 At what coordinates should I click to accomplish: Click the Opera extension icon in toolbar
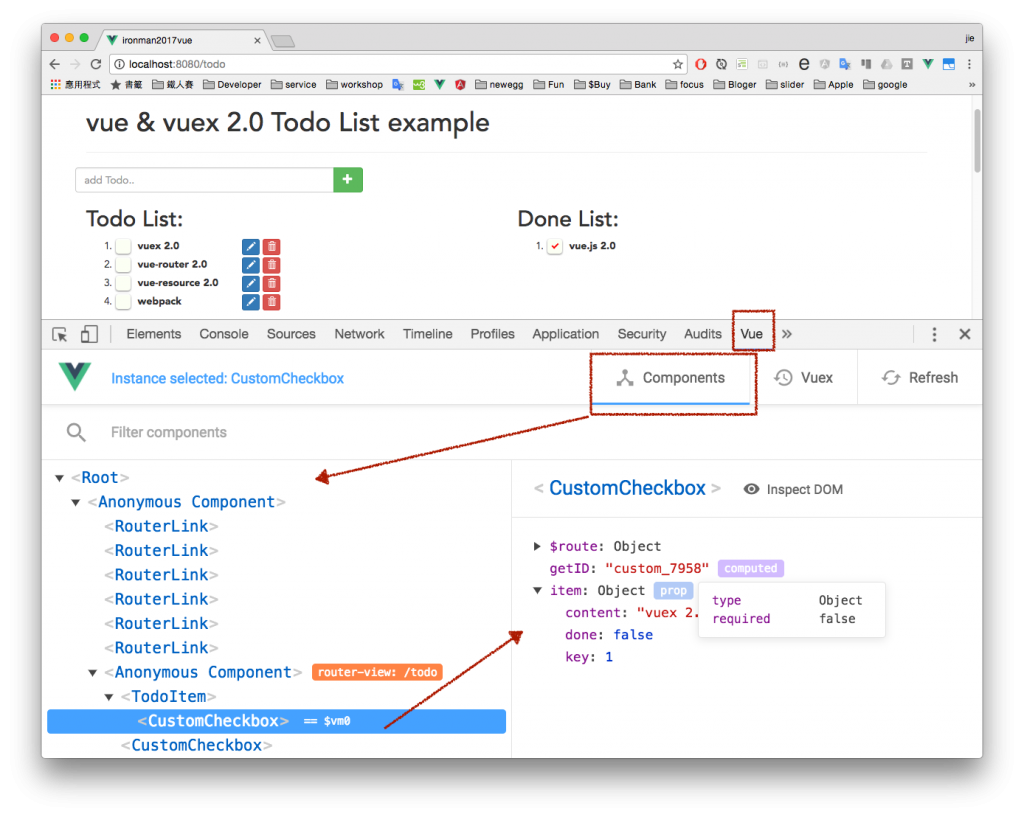[701, 64]
